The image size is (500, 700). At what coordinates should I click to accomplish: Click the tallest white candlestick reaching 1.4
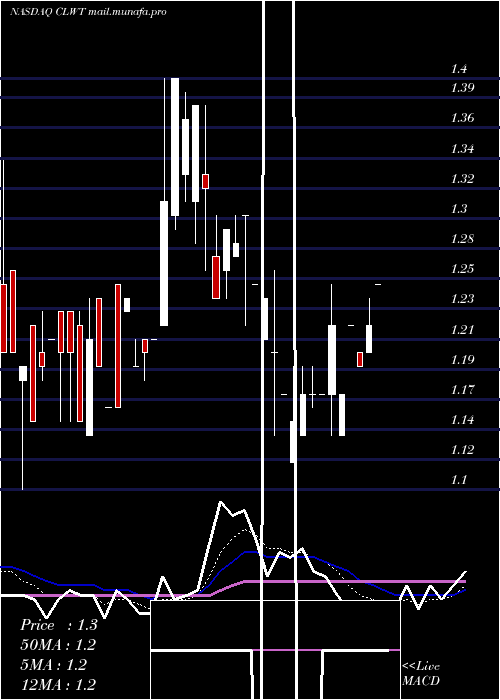(x=175, y=147)
